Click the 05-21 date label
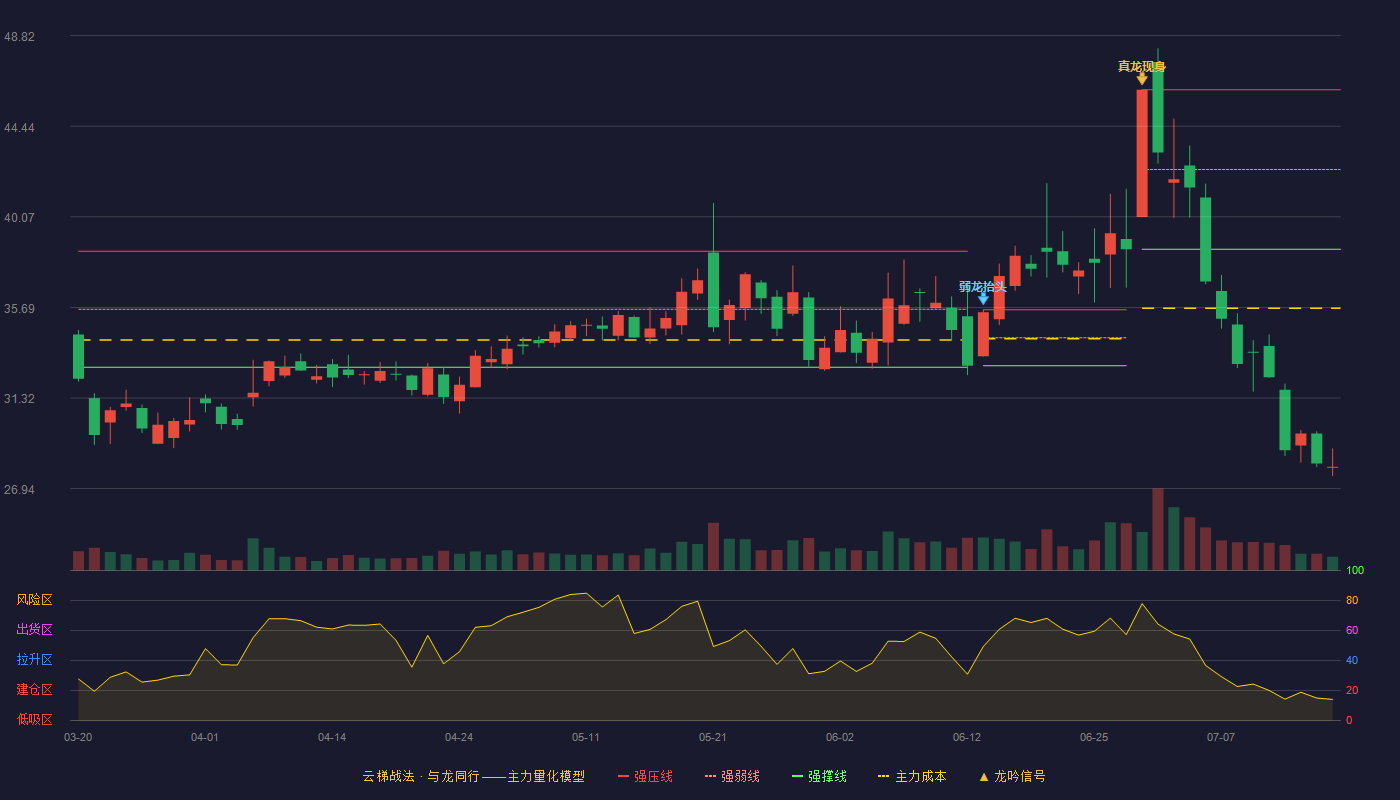1400x800 pixels. point(713,737)
